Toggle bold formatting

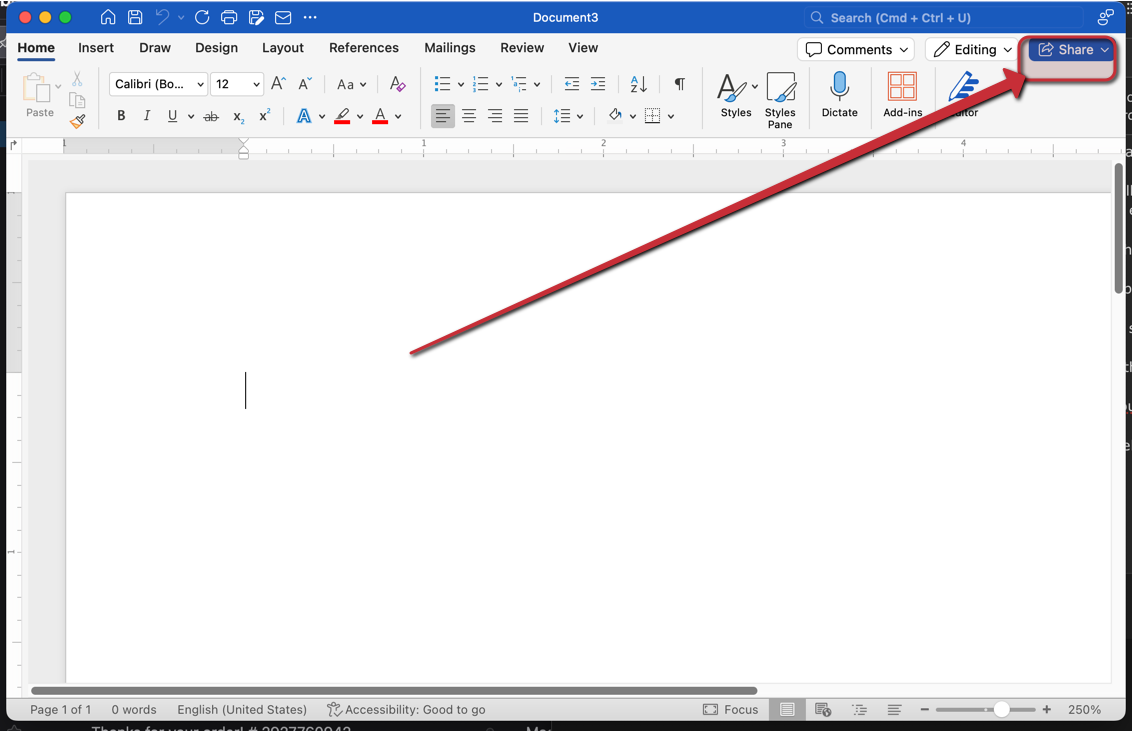coord(121,115)
